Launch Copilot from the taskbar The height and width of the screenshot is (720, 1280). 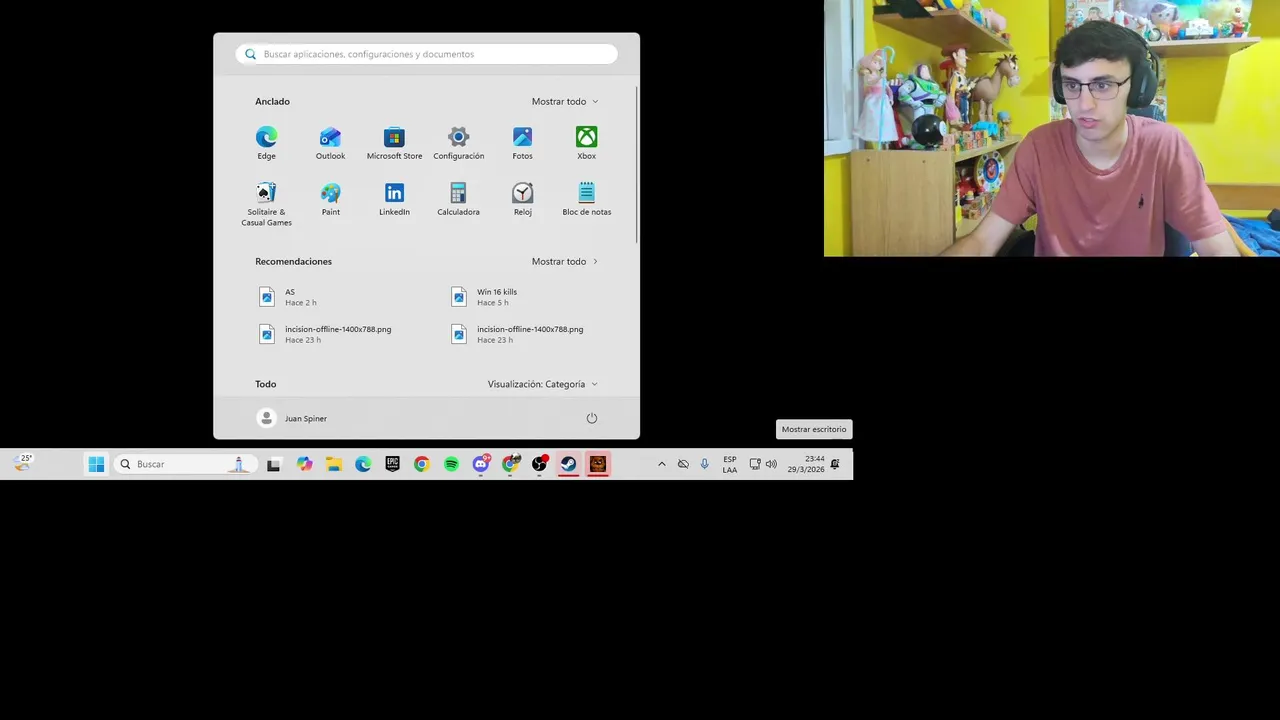coord(304,464)
